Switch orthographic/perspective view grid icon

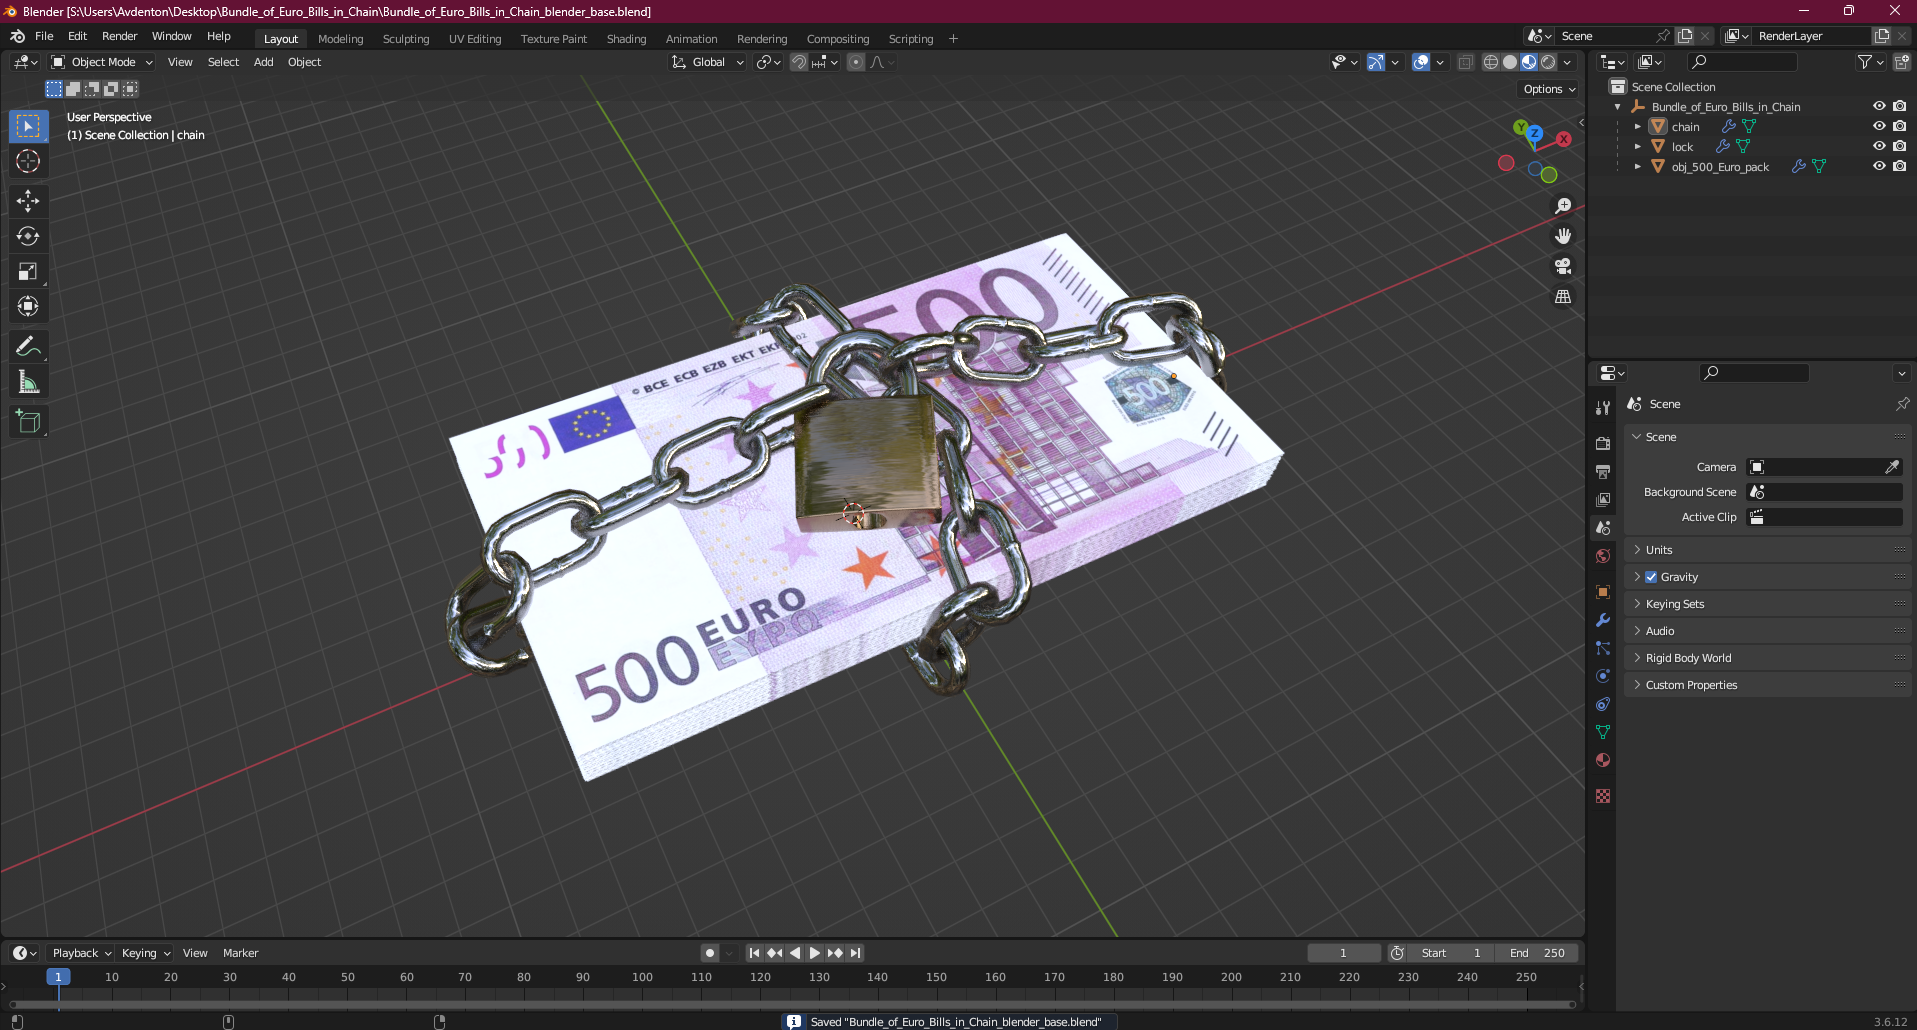pos(1563,297)
